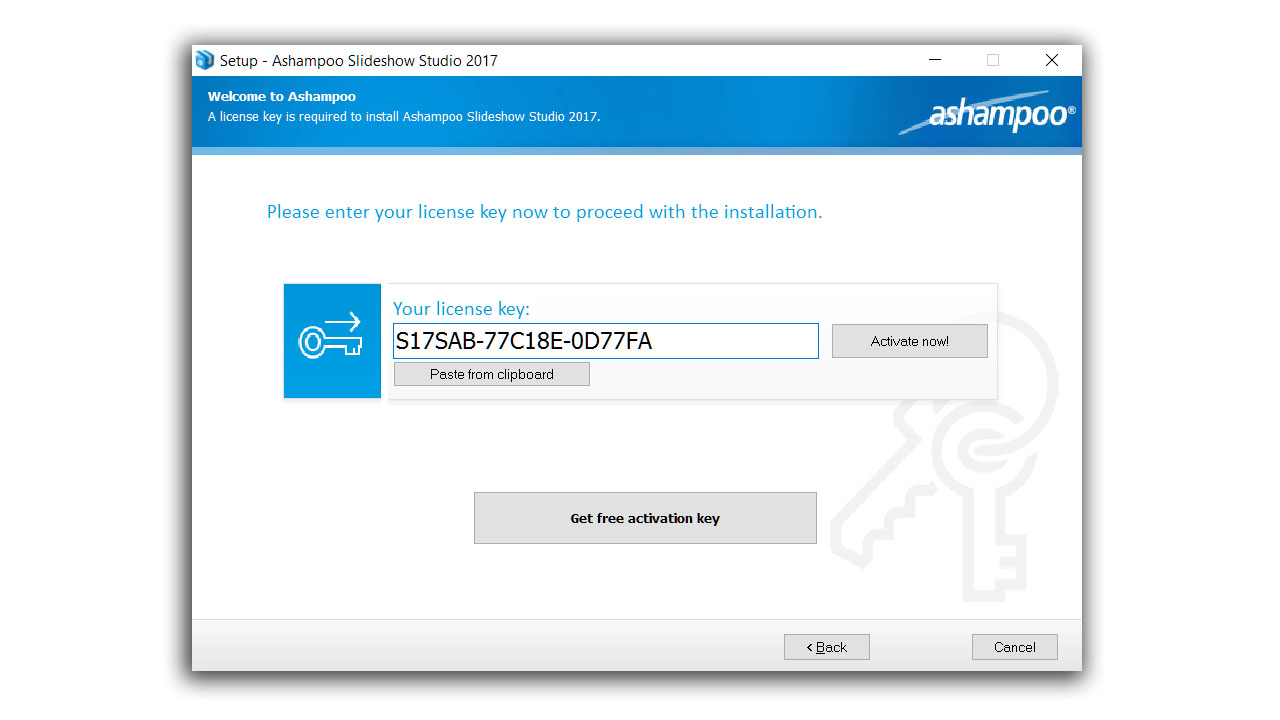This screenshot has height=720, width=1280.
Task: Click the window title 'Setup - Ashampoo Slideshow Studio 2017'
Action: (359, 61)
